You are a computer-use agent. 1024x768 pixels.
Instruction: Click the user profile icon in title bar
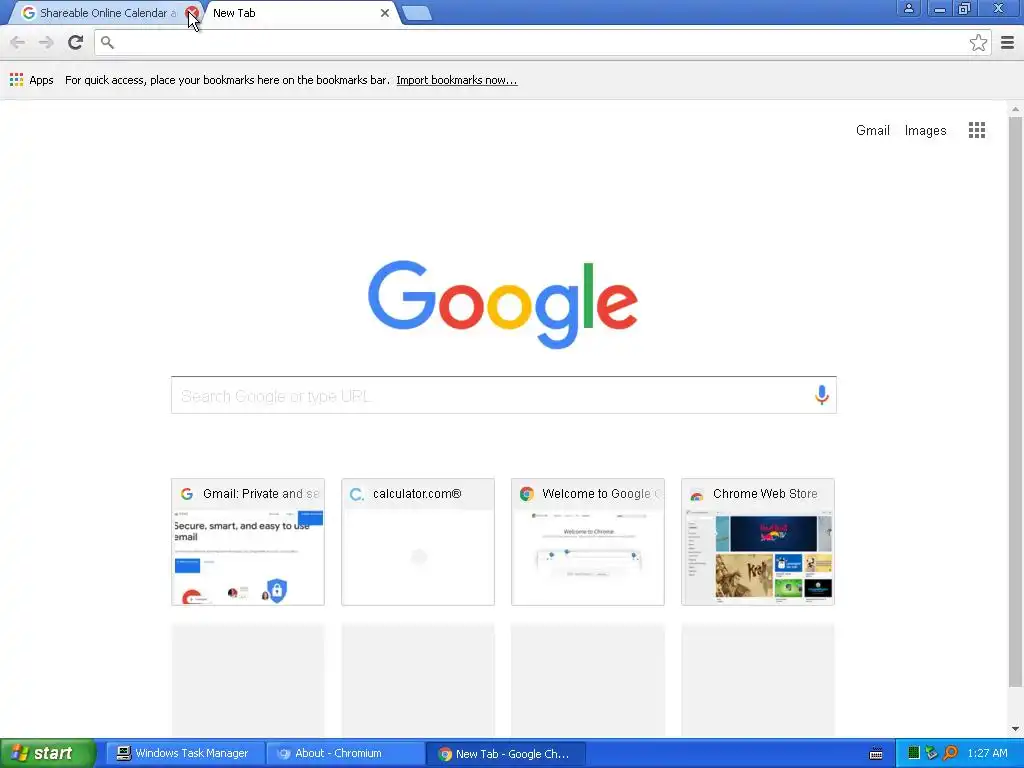pyautogui.click(x=908, y=8)
